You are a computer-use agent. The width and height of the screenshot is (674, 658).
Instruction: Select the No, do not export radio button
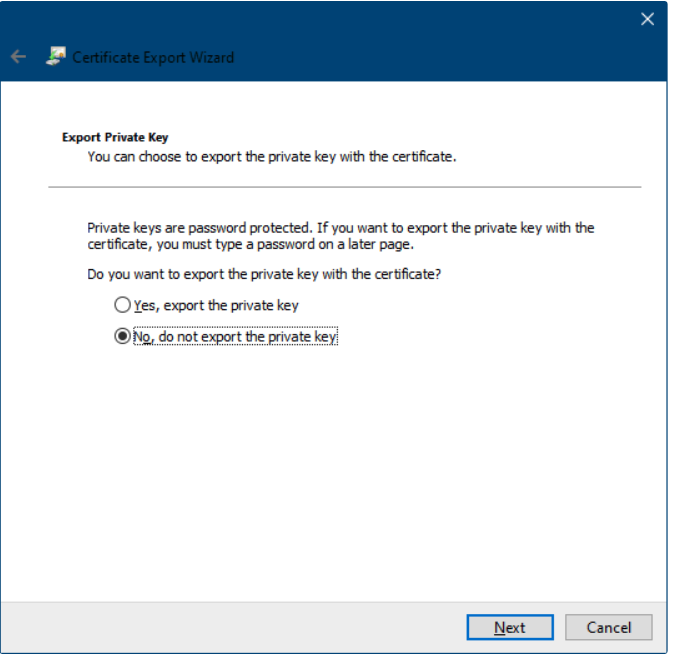point(122,337)
